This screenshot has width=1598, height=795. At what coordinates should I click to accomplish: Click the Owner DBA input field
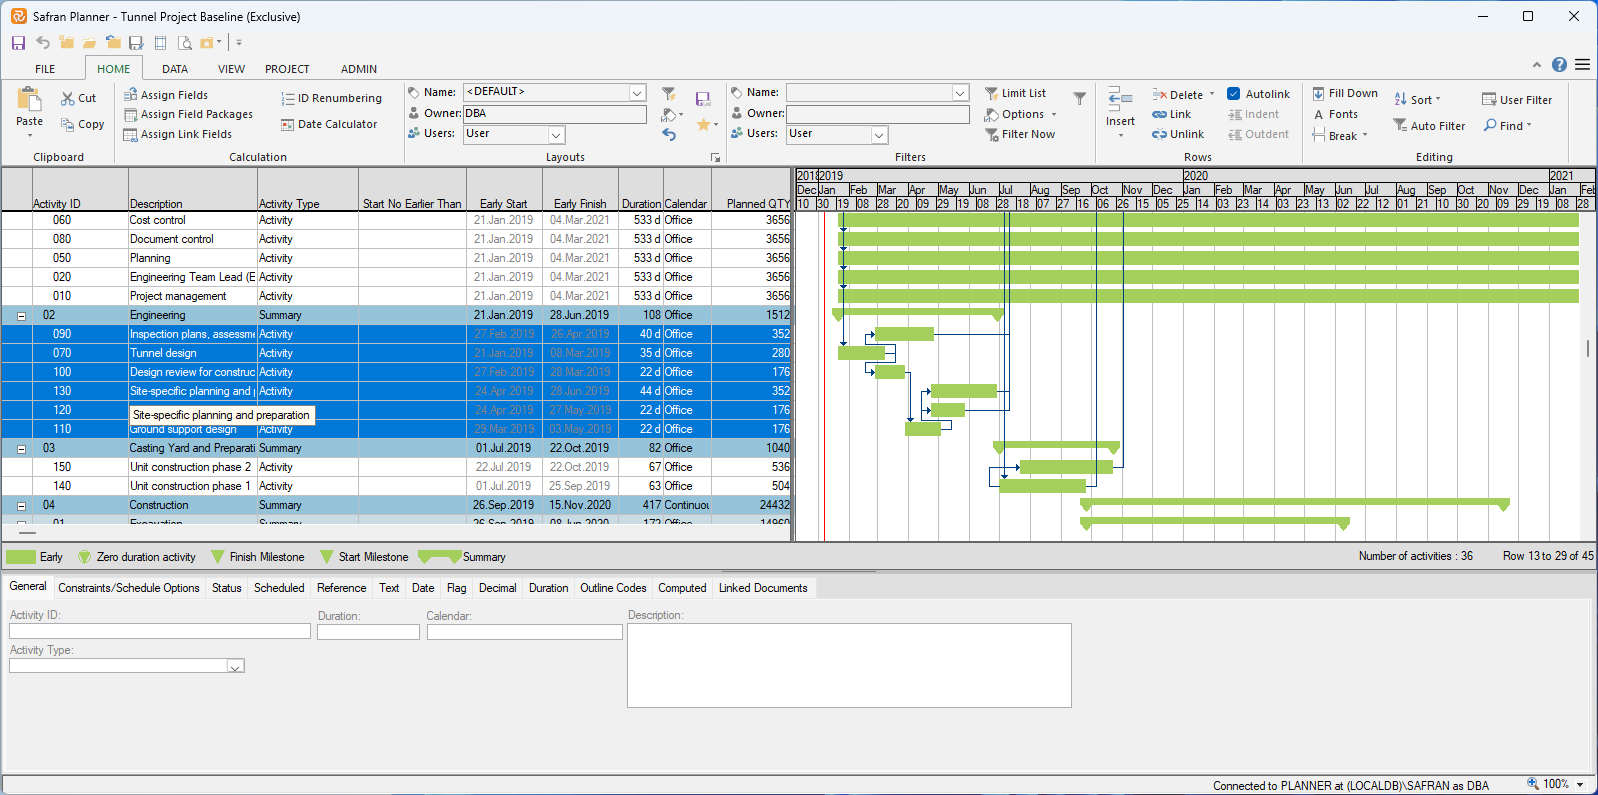point(555,114)
